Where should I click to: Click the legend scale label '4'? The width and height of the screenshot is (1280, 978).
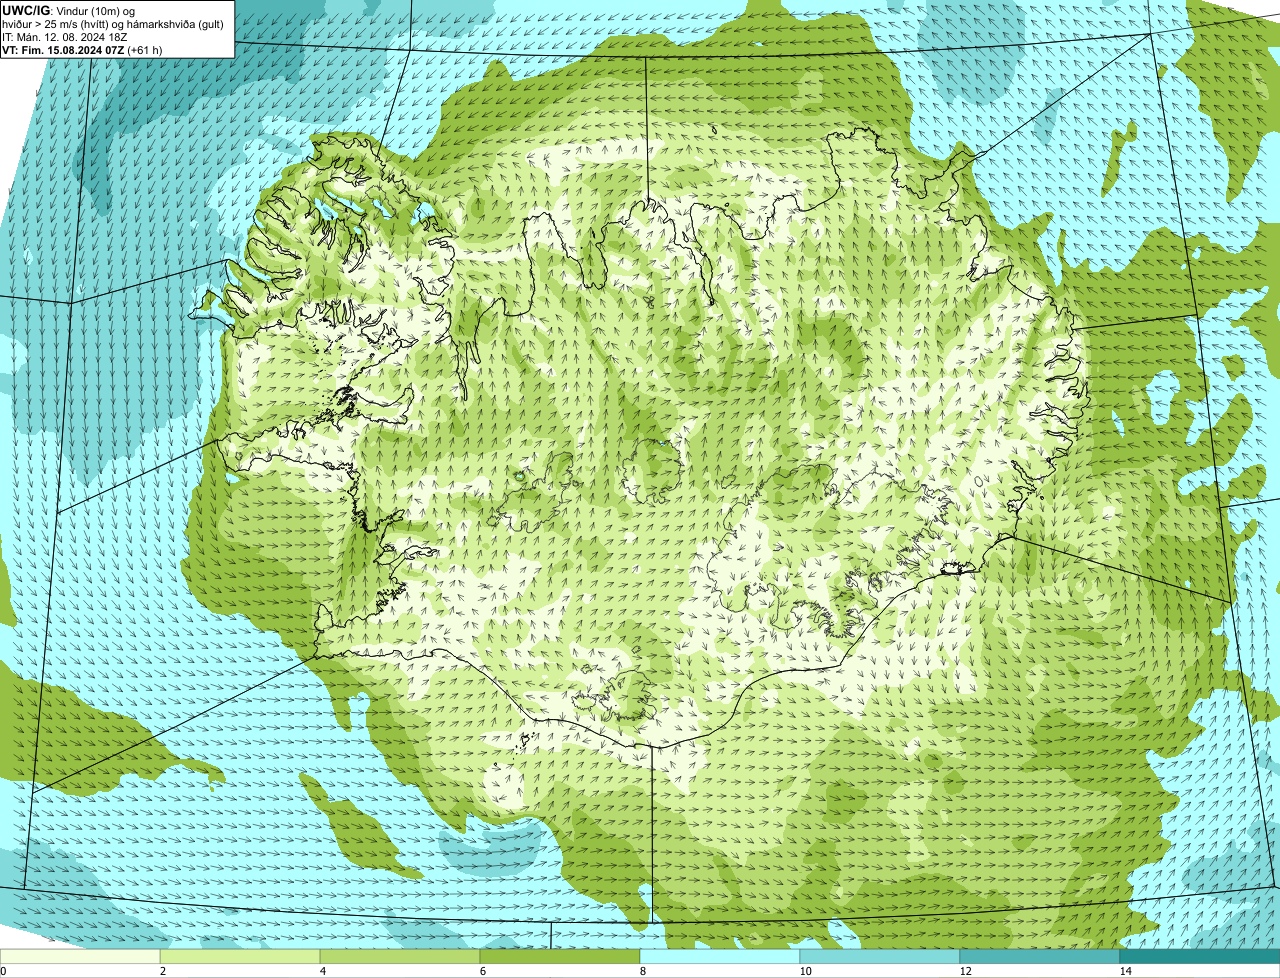[x=321, y=971]
